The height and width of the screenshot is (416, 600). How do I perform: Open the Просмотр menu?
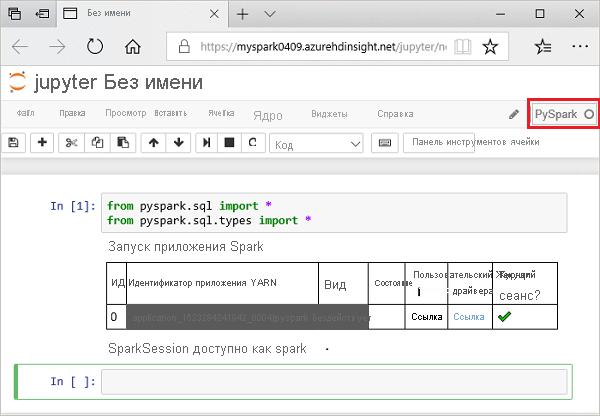tap(126, 113)
